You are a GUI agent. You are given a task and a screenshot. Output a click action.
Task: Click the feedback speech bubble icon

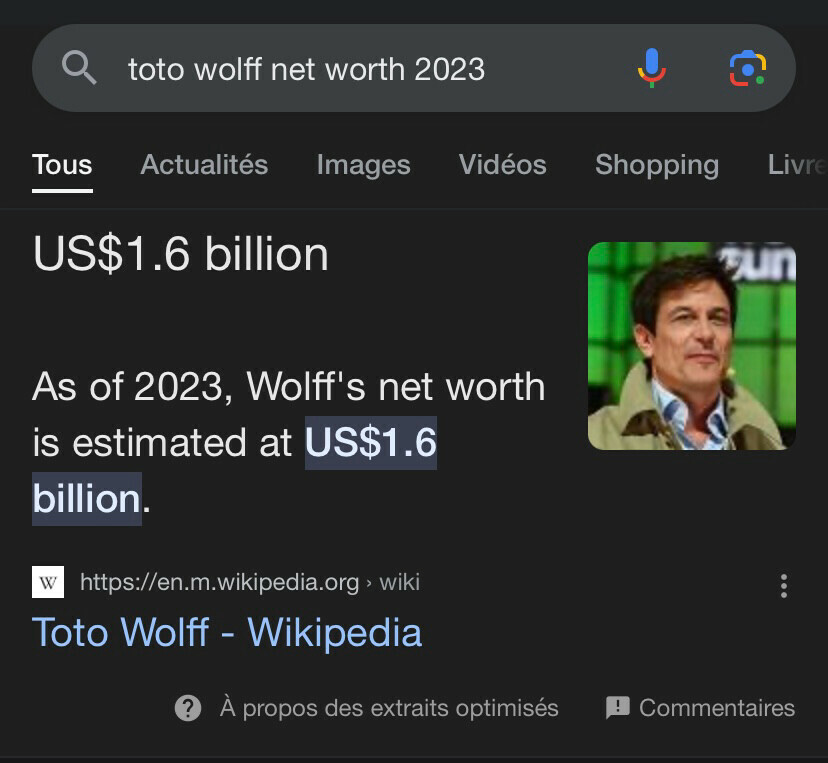click(618, 708)
